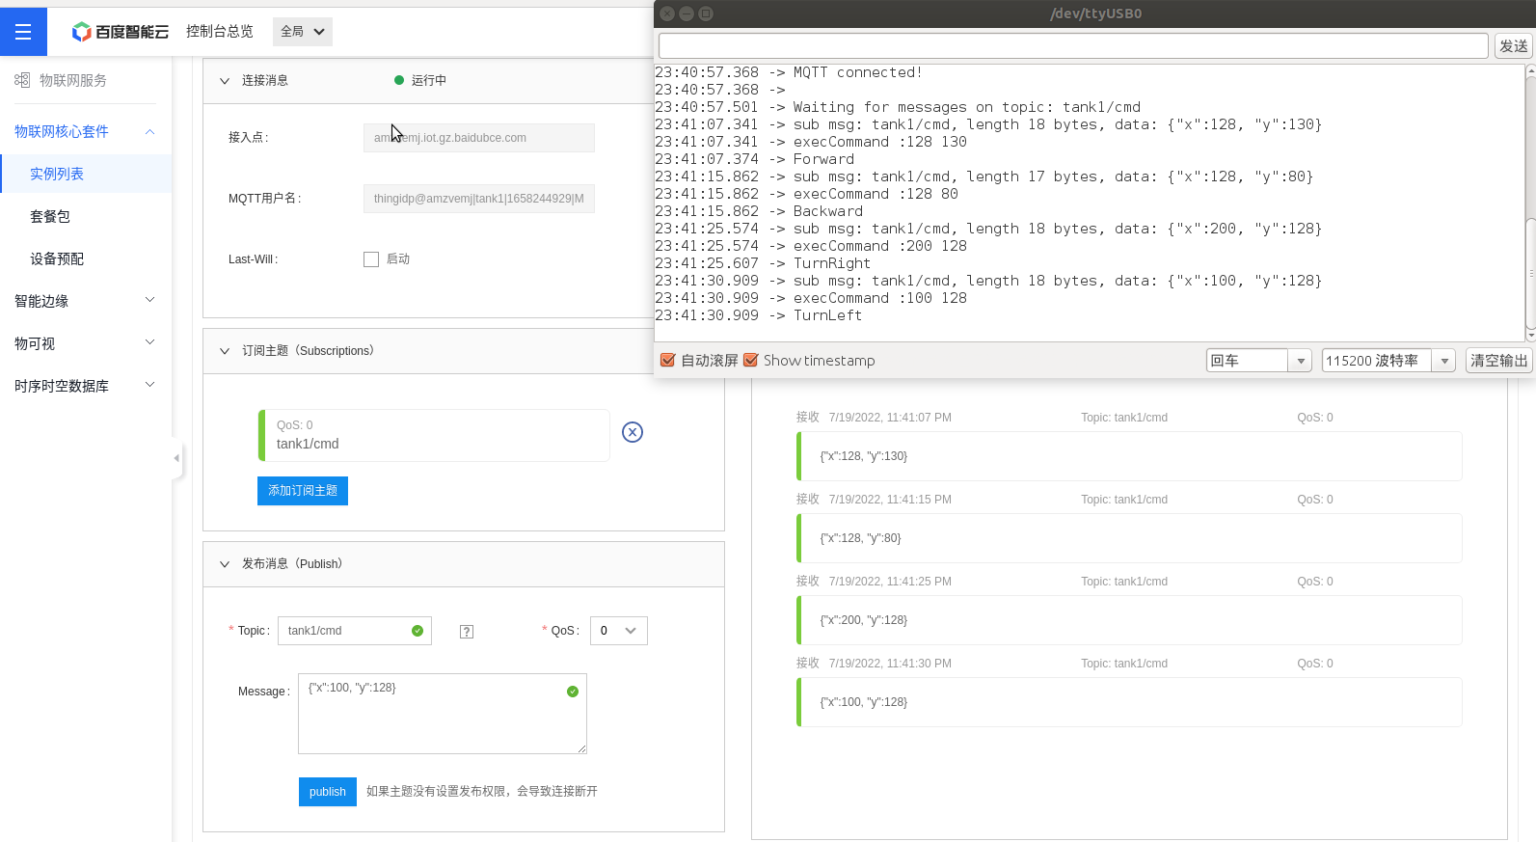Open the QoS dropdown in Publish
Image resolution: width=1536 pixels, height=842 pixels.
point(618,631)
